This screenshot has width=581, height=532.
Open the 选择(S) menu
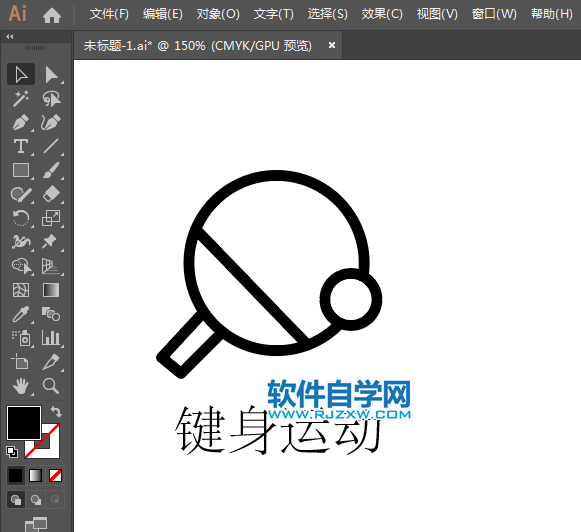tap(328, 14)
